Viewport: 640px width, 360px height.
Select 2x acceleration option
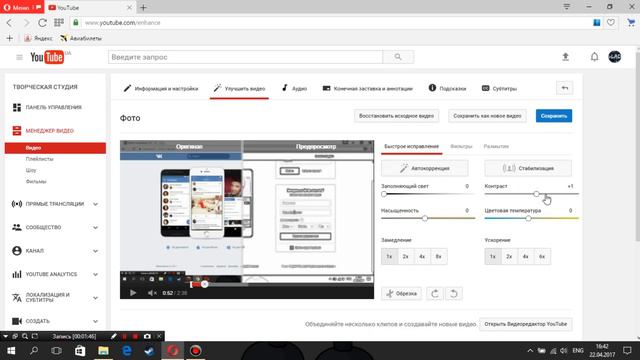point(509,256)
